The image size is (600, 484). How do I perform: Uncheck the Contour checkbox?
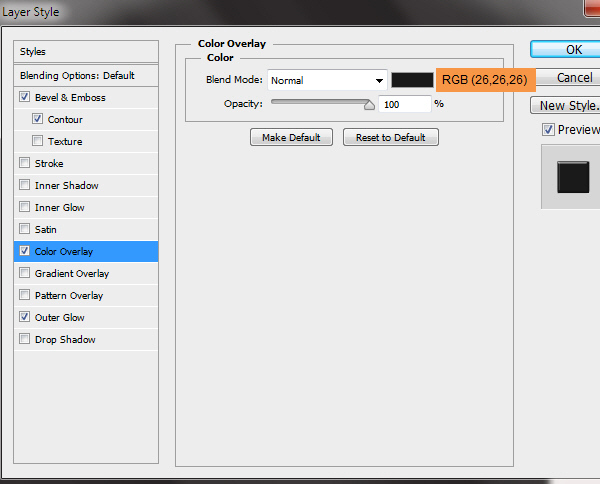coord(38,120)
